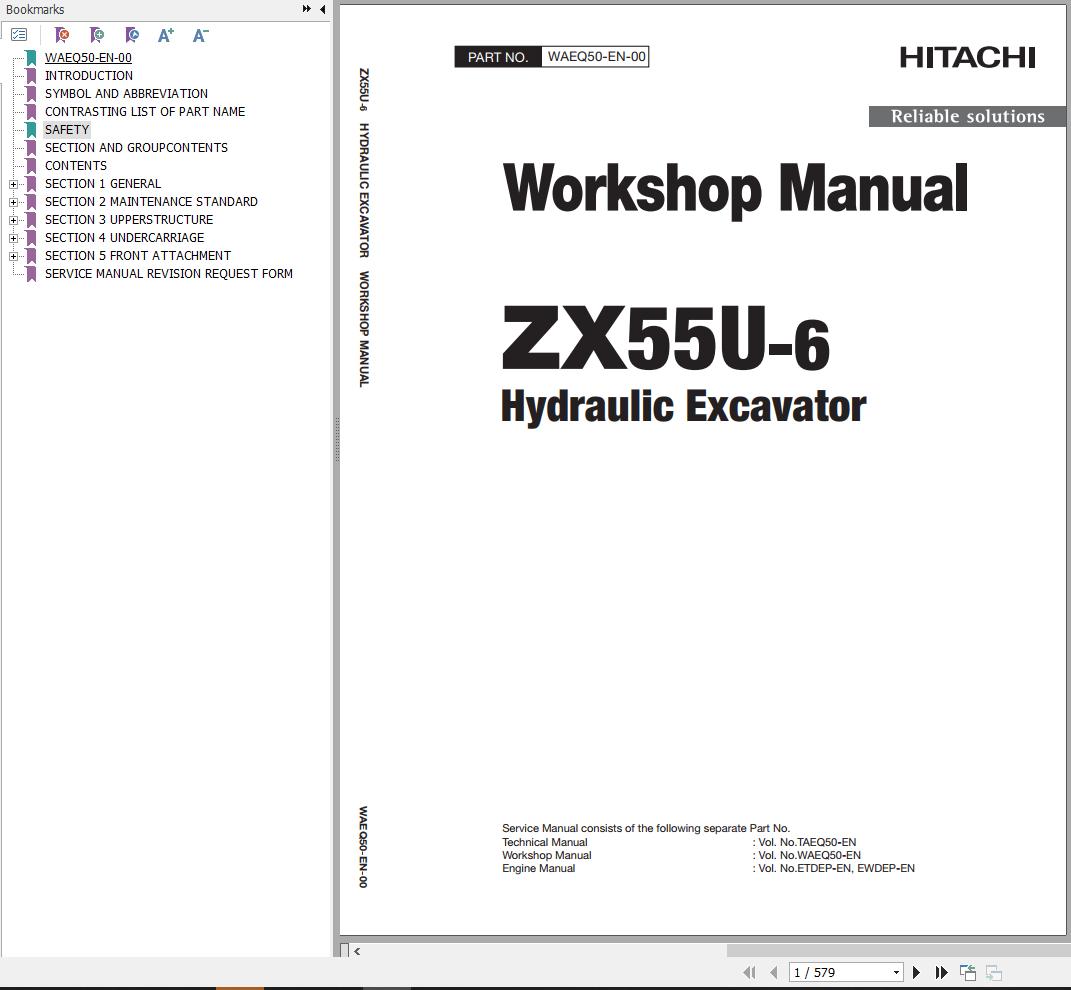Viewport: 1071px width, 990px height.
Task: Click the teal bookmark icon beside SAFETY
Action: (31, 130)
